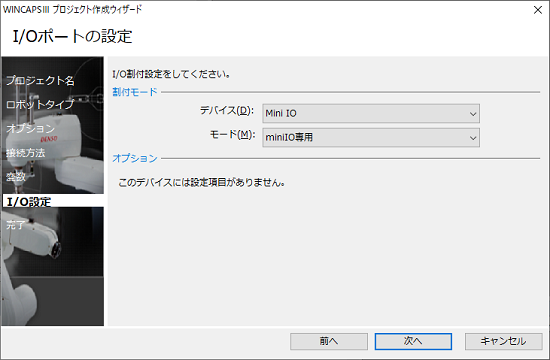This screenshot has width=550, height=360.
Task: Cancel the wizard with キャンセル
Action: pos(503,341)
